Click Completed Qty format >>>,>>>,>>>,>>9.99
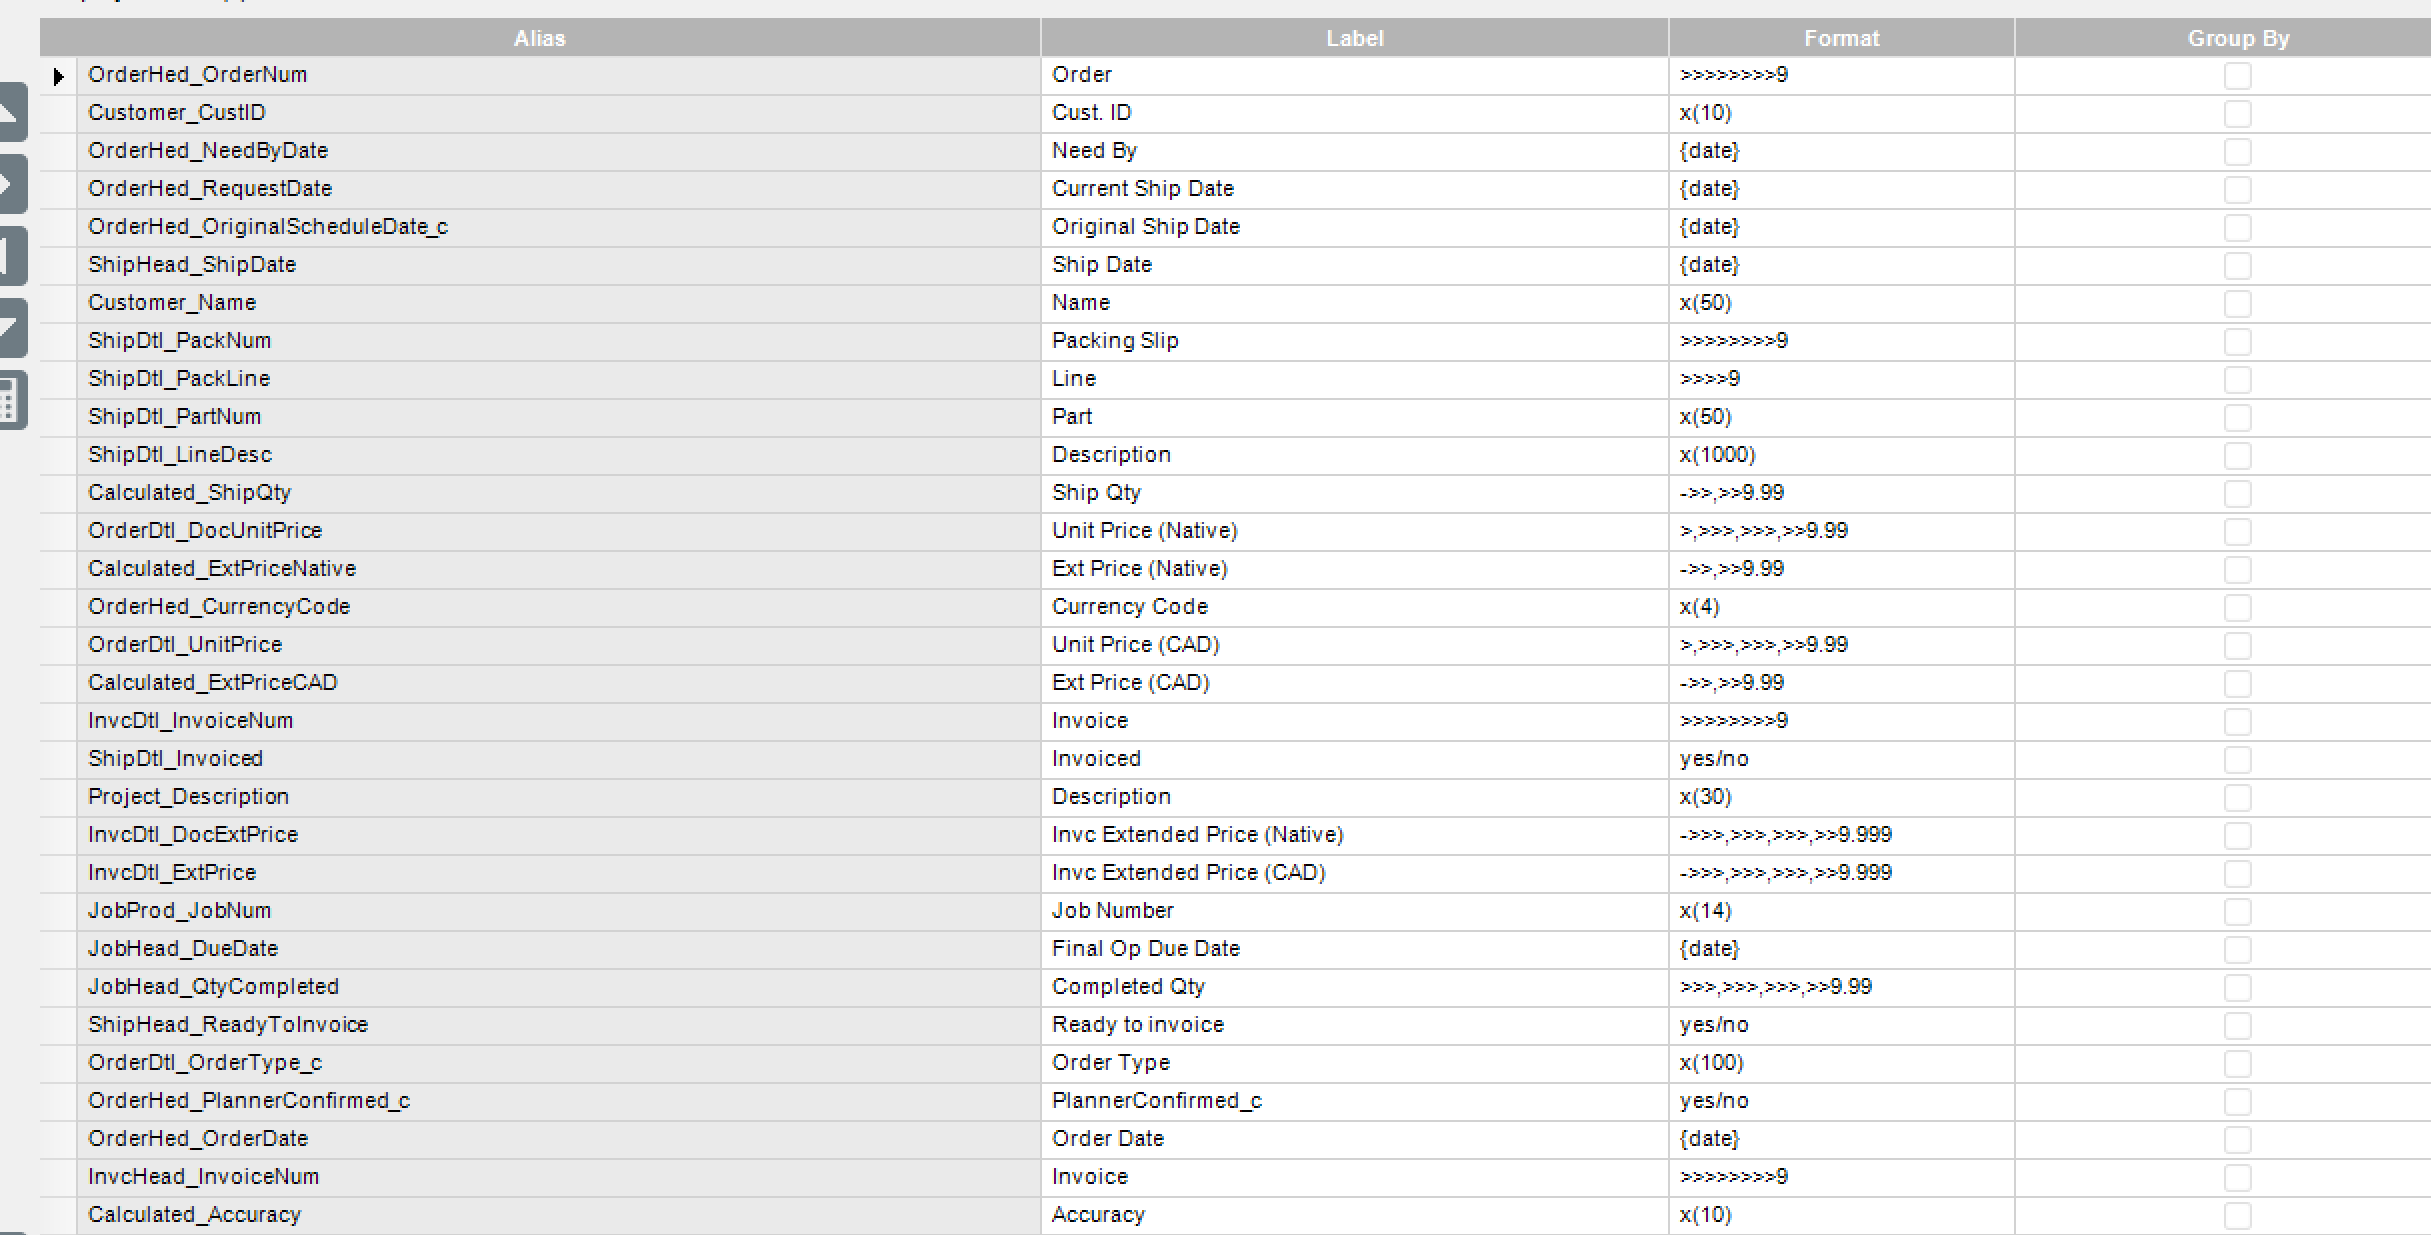The width and height of the screenshot is (2431, 1235). point(1842,987)
